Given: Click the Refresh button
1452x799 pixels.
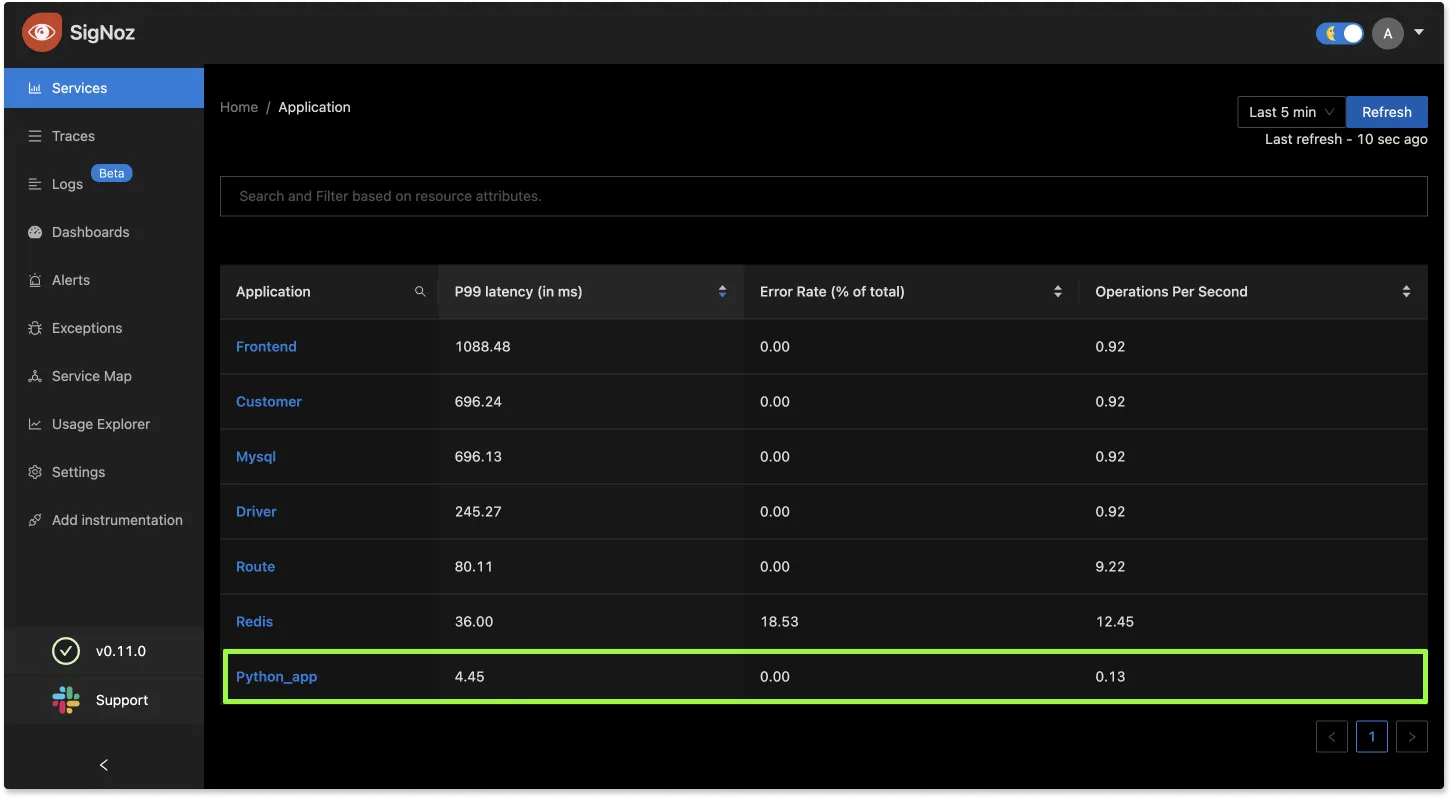Looking at the screenshot, I should [x=1387, y=112].
